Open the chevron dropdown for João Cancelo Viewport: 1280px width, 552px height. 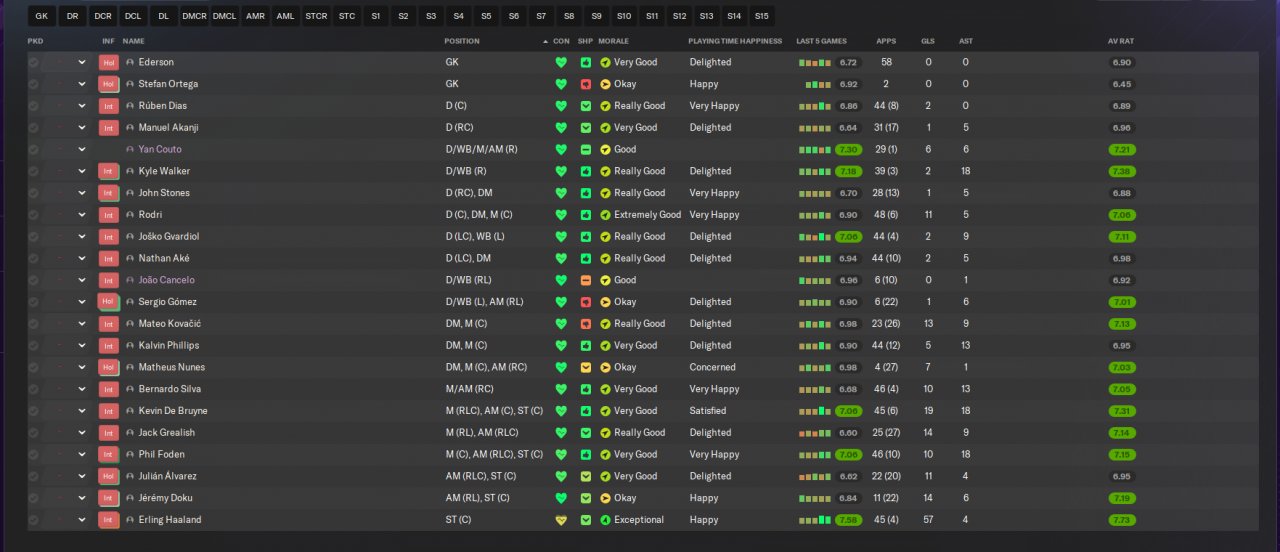pyautogui.click(x=82, y=280)
